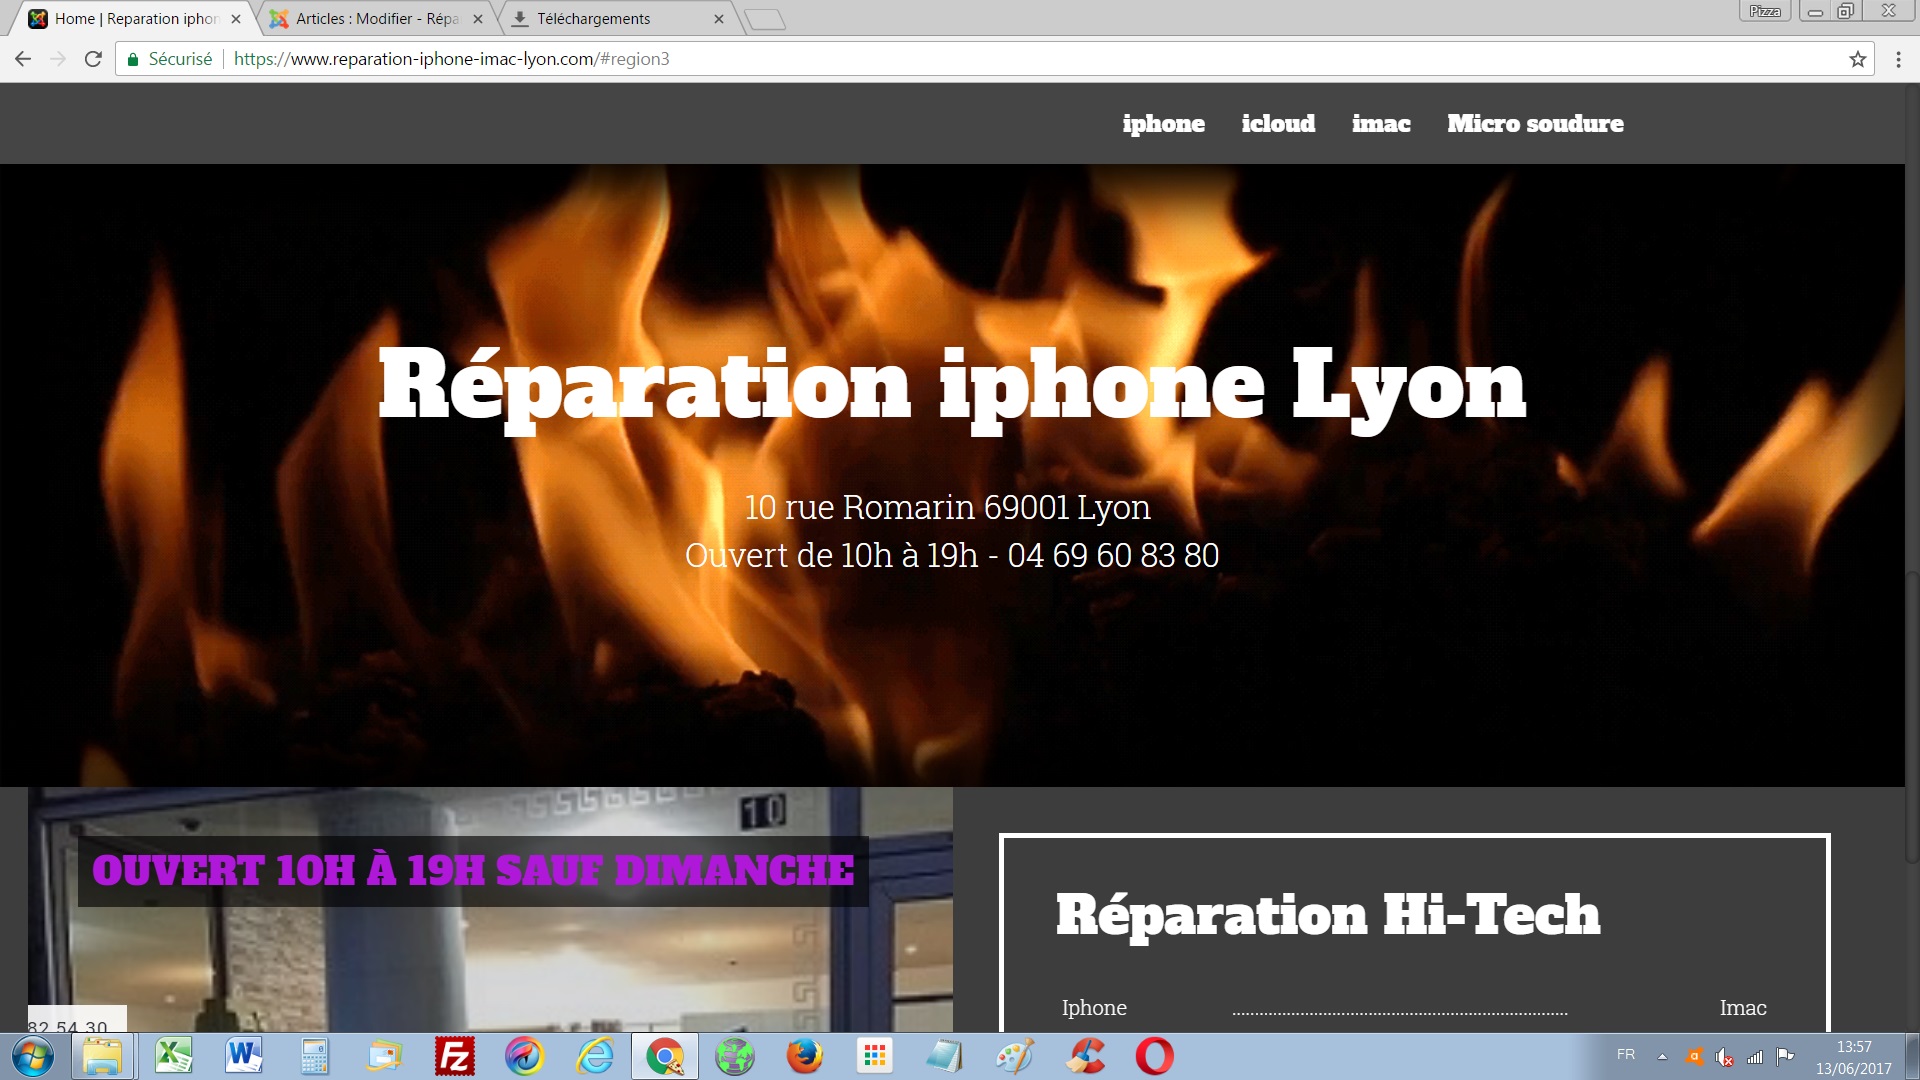
Task: Open the Calculator from the taskbar
Action: pos(314,1056)
